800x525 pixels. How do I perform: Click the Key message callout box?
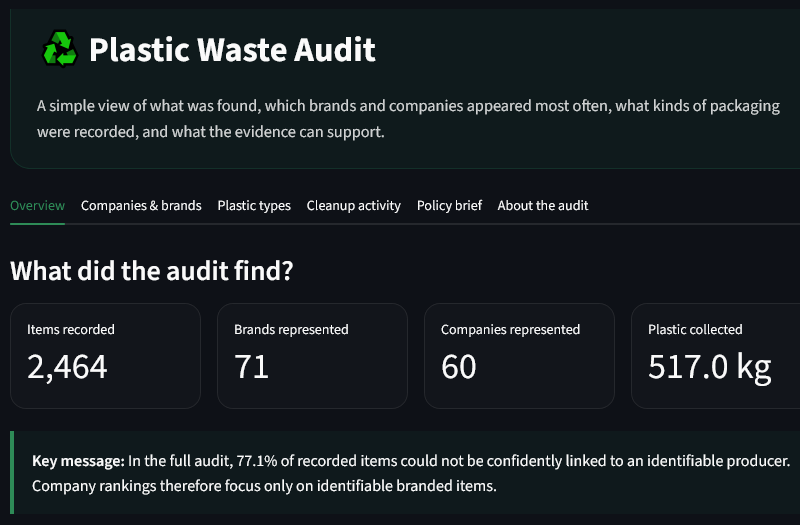pyautogui.click(x=405, y=472)
